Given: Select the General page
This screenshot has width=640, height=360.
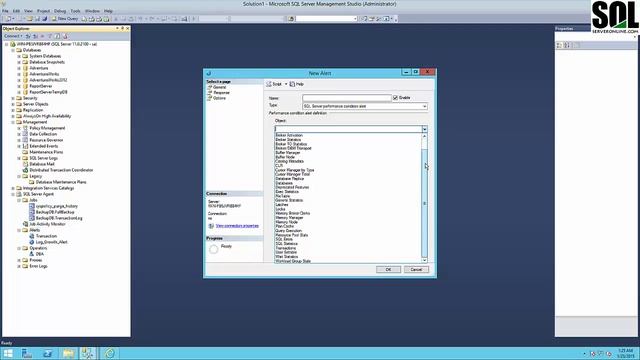Looking at the screenshot, I should 219,87.
